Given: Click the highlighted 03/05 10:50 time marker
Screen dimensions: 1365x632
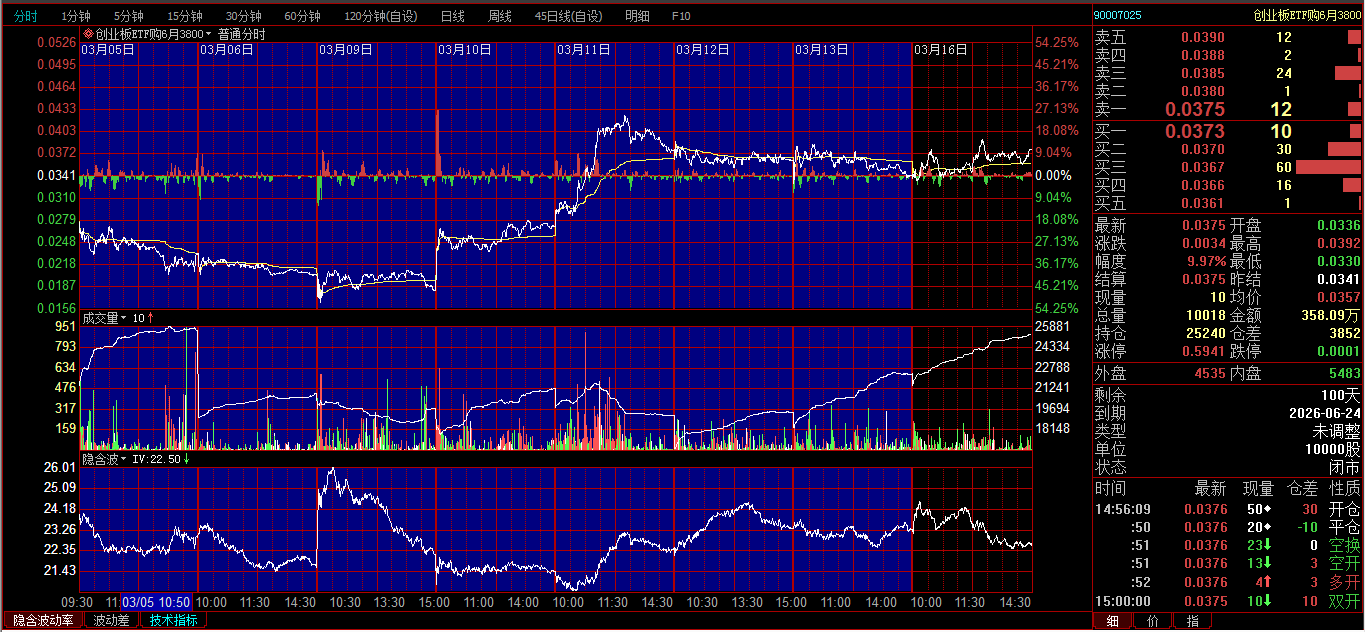Looking at the screenshot, I should point(156,602).
